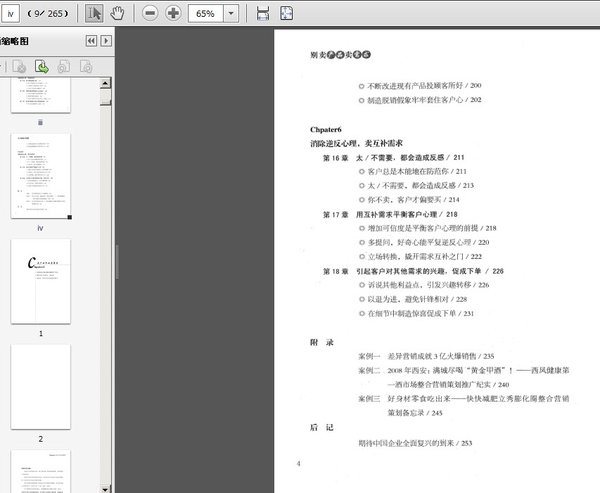The height and width of the screenshot is (493, 600).
Task: Click the fourth greyed thumbnail toolbar icon
Action: coord(86,67)
